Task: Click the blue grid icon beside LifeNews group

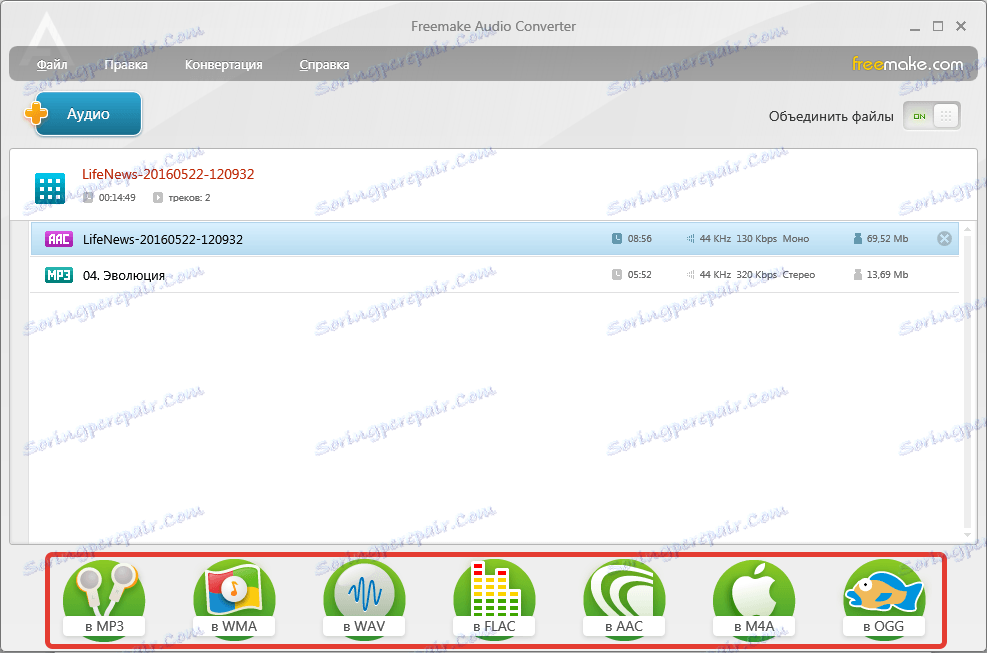Action: click(x=50, y=188)
